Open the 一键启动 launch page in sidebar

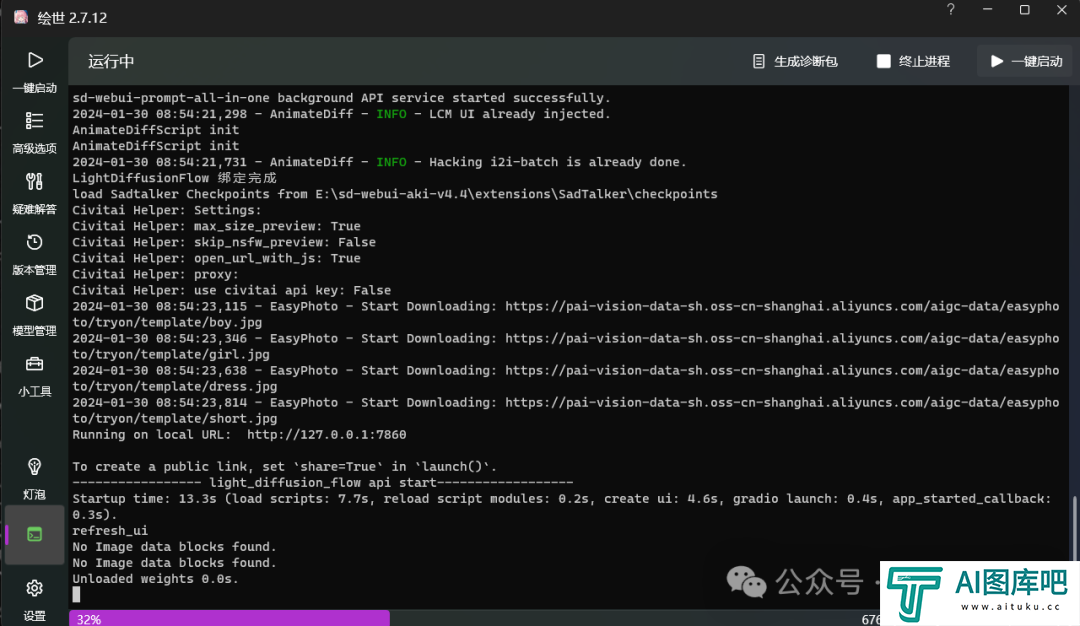tap(34, 72)
